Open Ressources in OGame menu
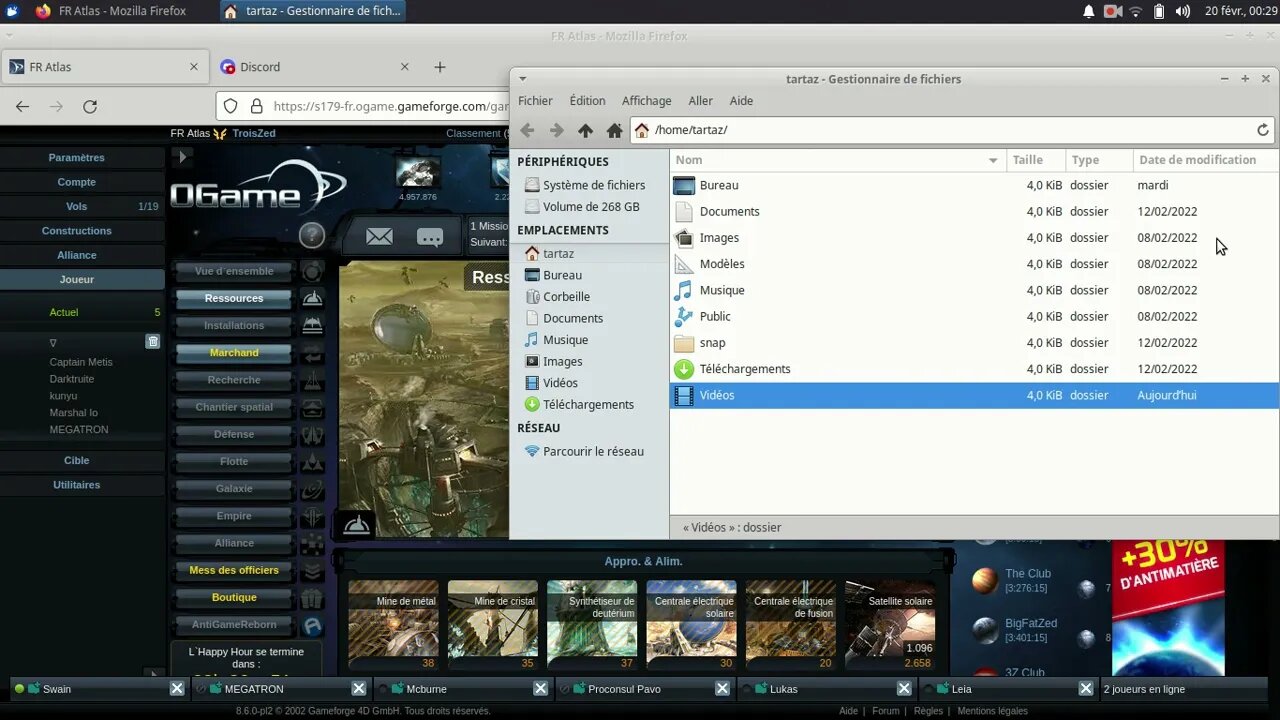This screenshot has height=720, width=1280. click(234, 298)
